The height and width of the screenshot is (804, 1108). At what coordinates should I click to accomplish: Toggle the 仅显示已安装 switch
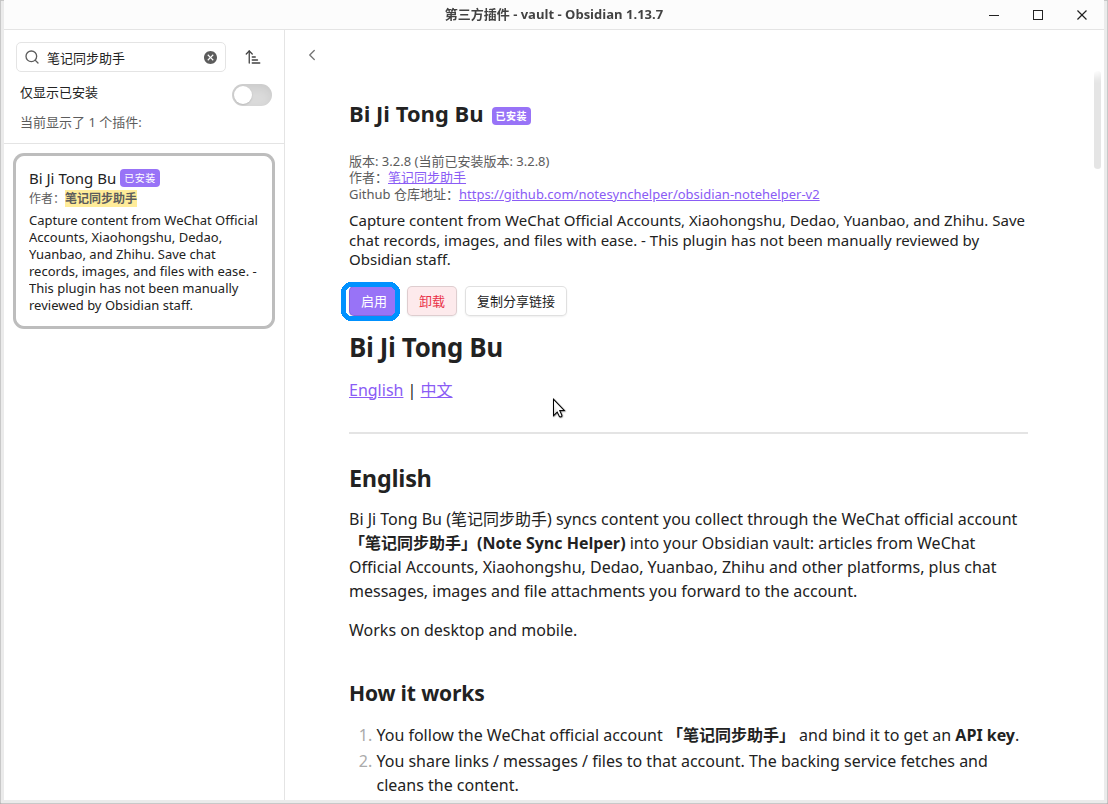(x=252, y=95)
